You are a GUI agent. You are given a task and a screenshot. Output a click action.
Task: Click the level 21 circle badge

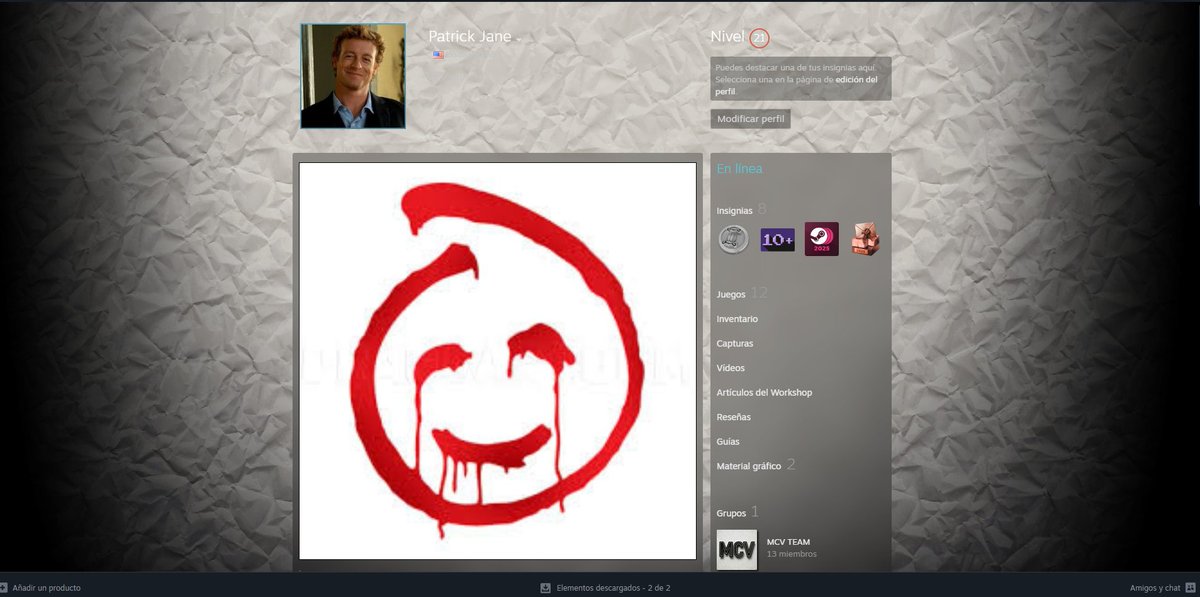tap(759, 38)
